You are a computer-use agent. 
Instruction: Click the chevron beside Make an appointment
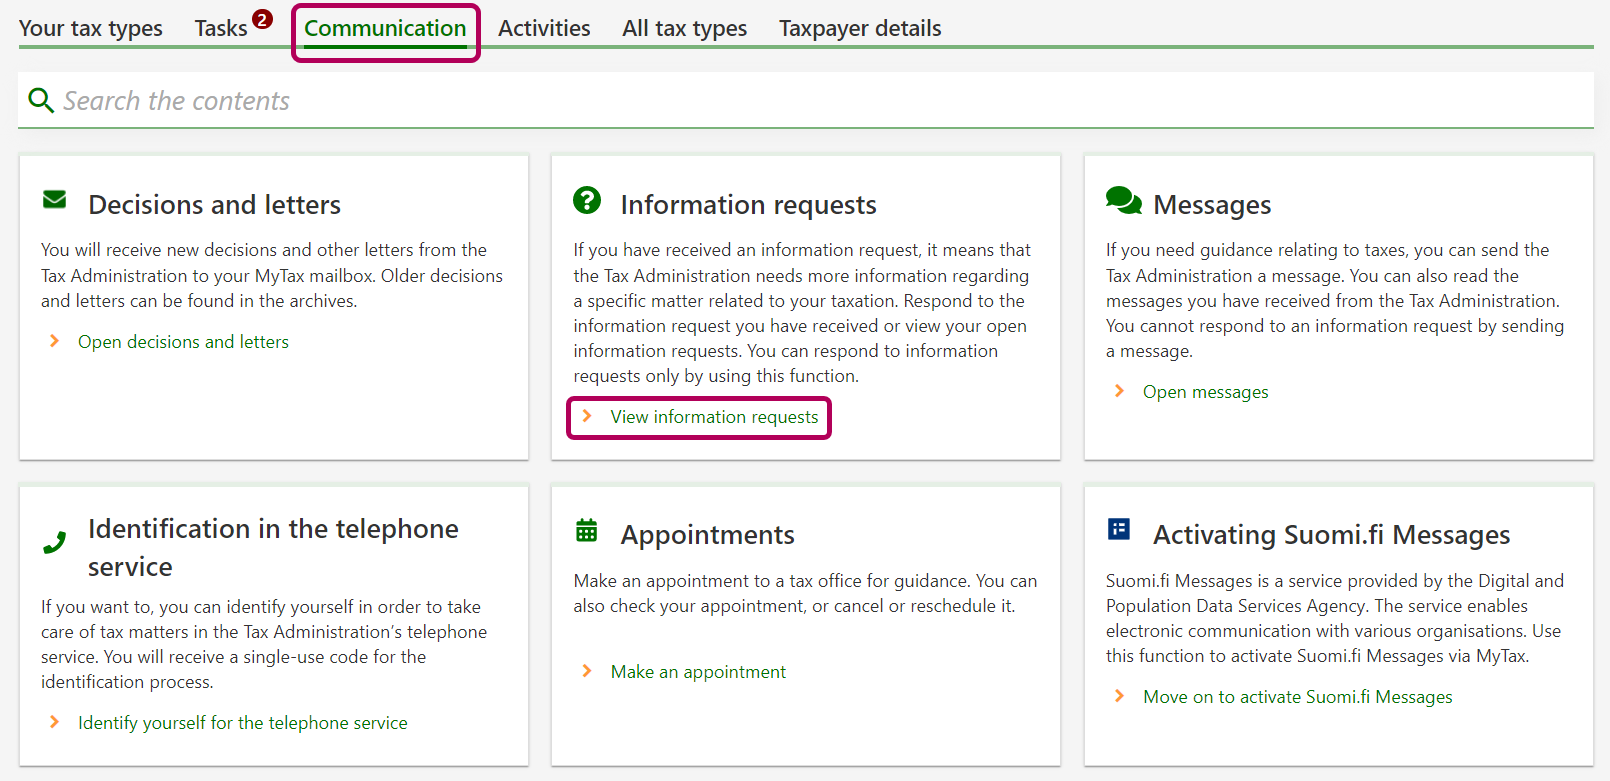pyautogui.click(x=587, y=671)
